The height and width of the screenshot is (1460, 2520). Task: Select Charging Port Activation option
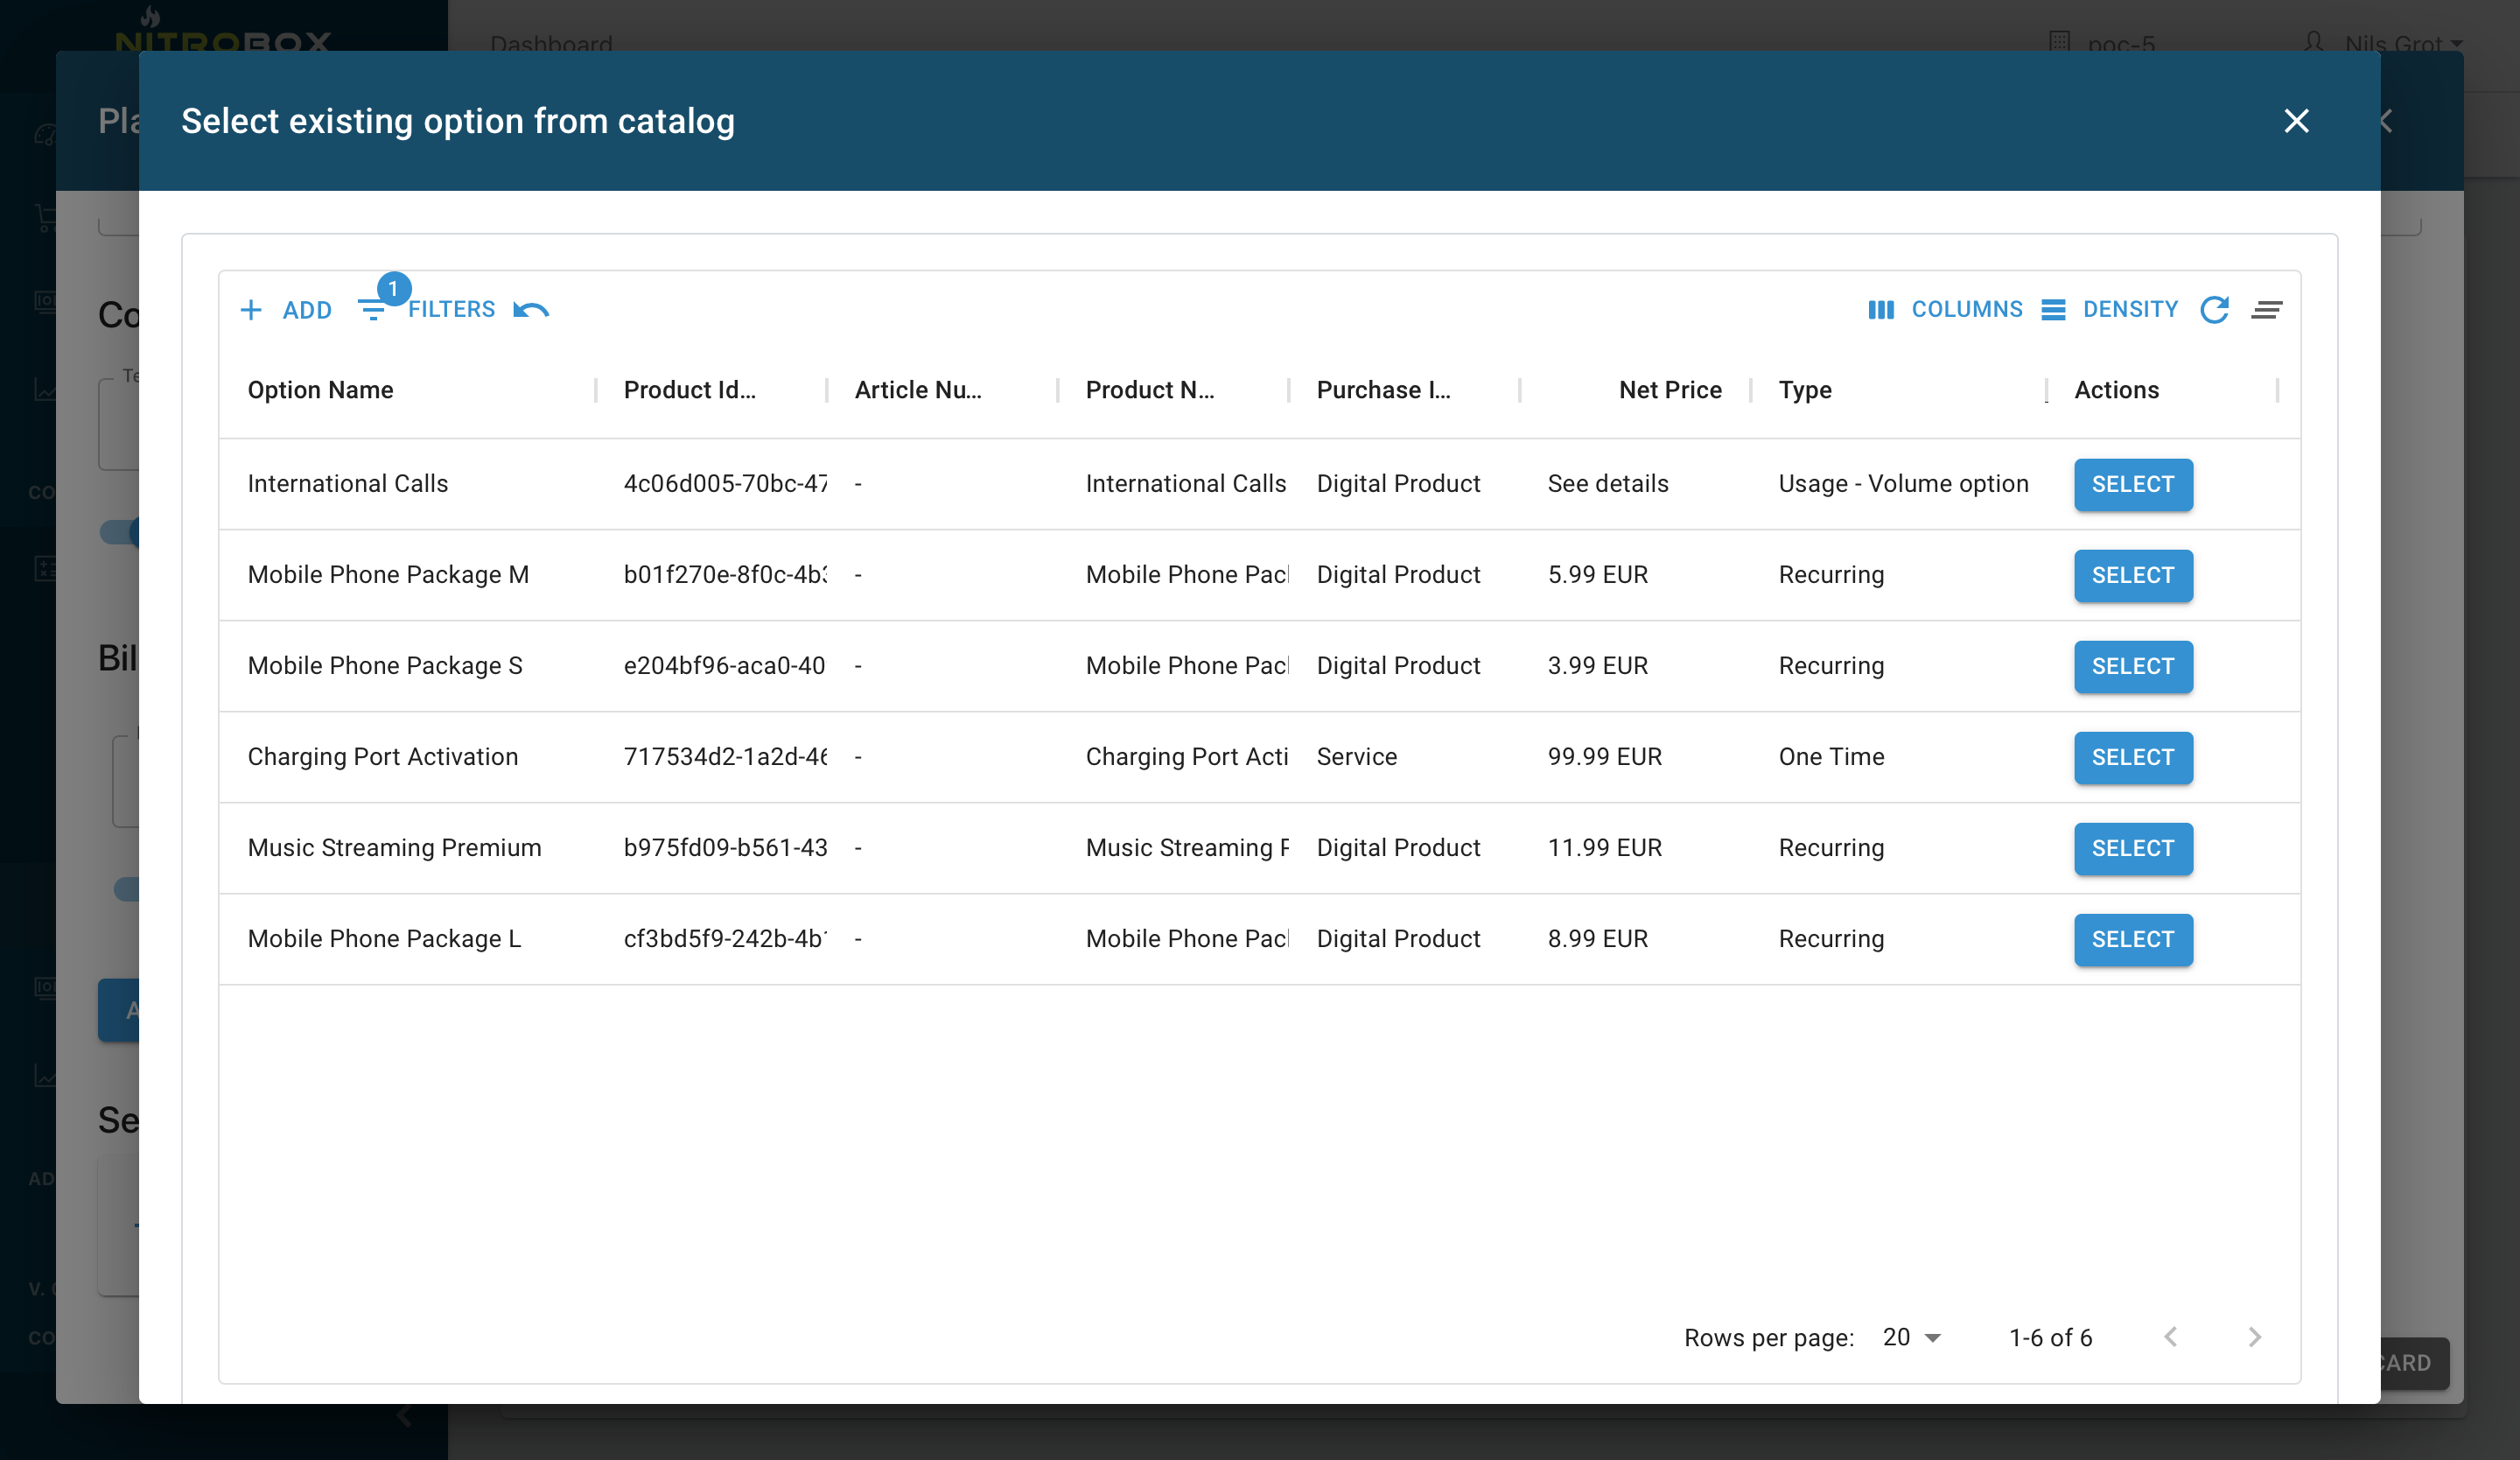2132,758
